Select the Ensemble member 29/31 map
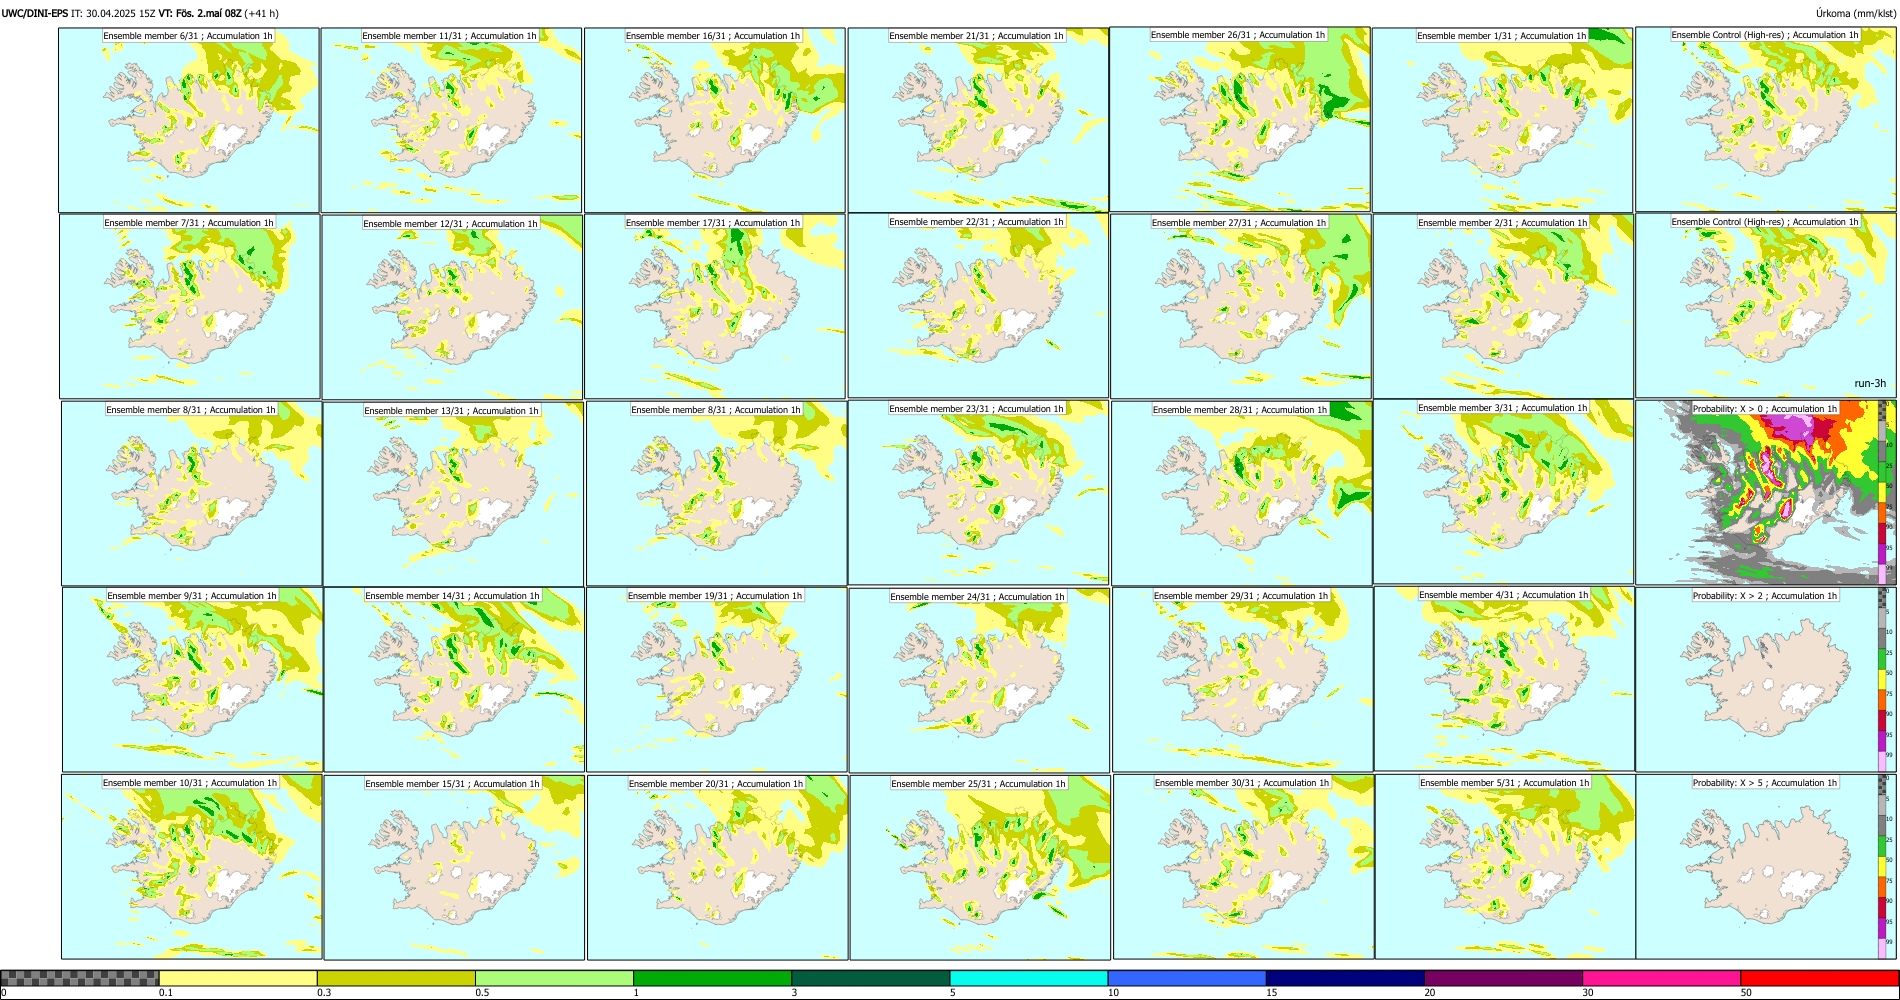 [1242, 680]
